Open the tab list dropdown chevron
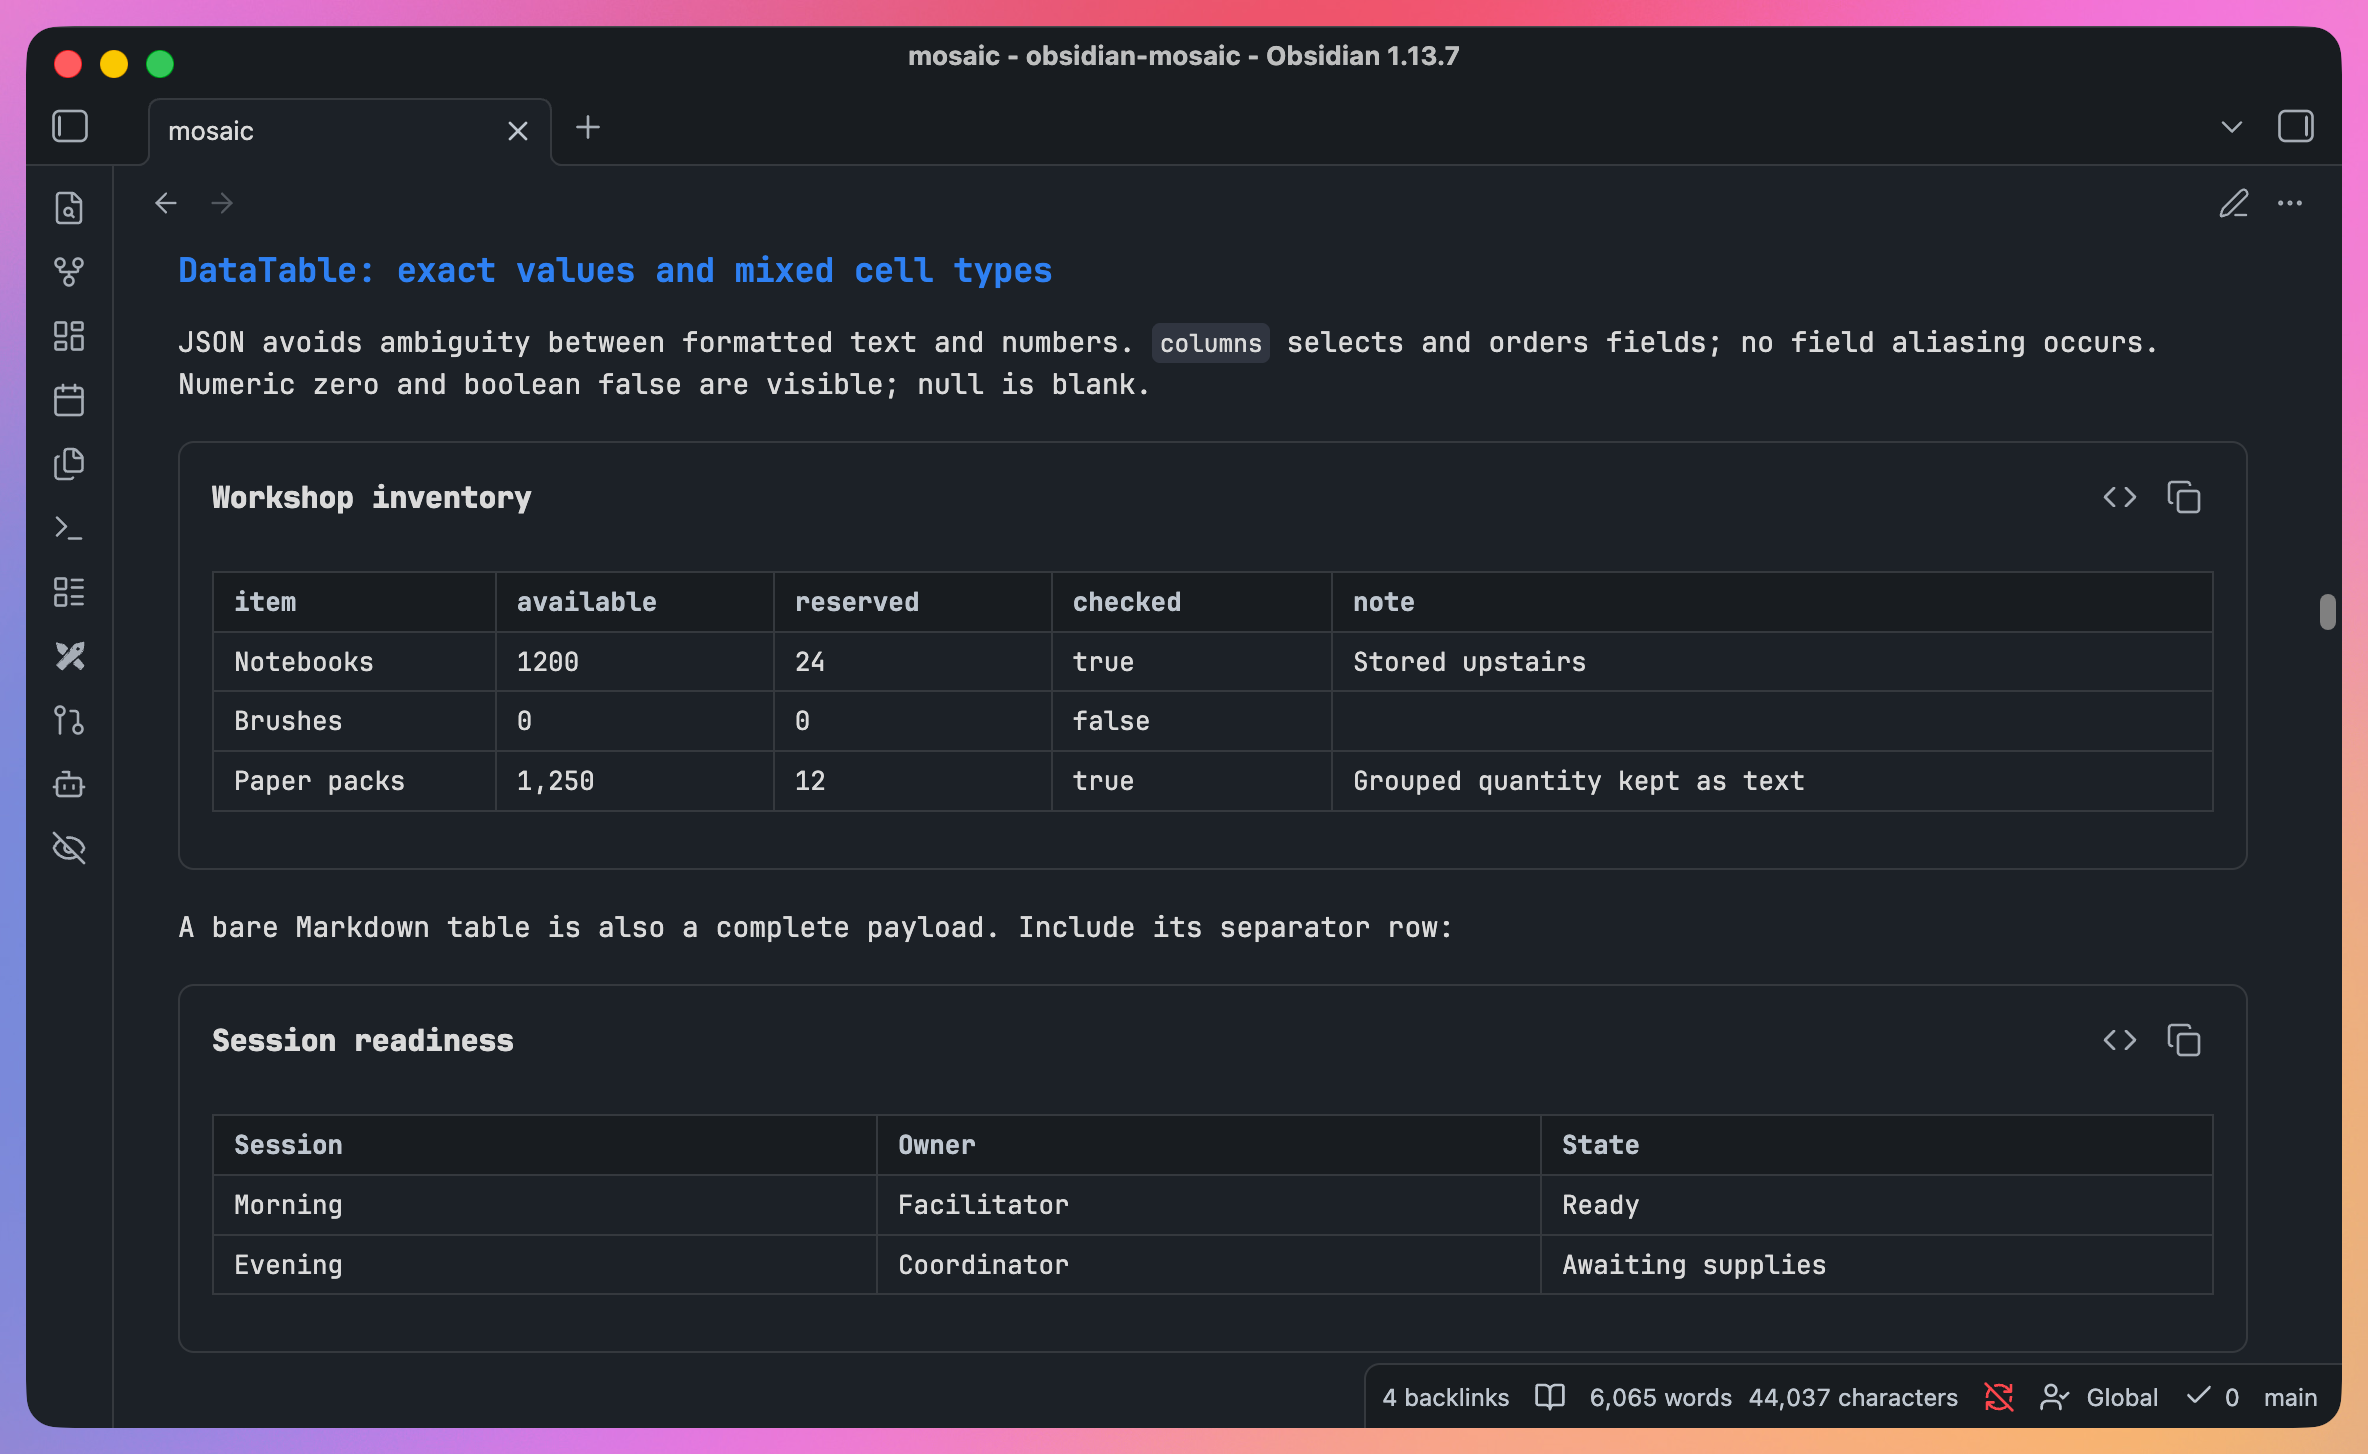Screen dimensions: 2368x1454 (2232, 127)
